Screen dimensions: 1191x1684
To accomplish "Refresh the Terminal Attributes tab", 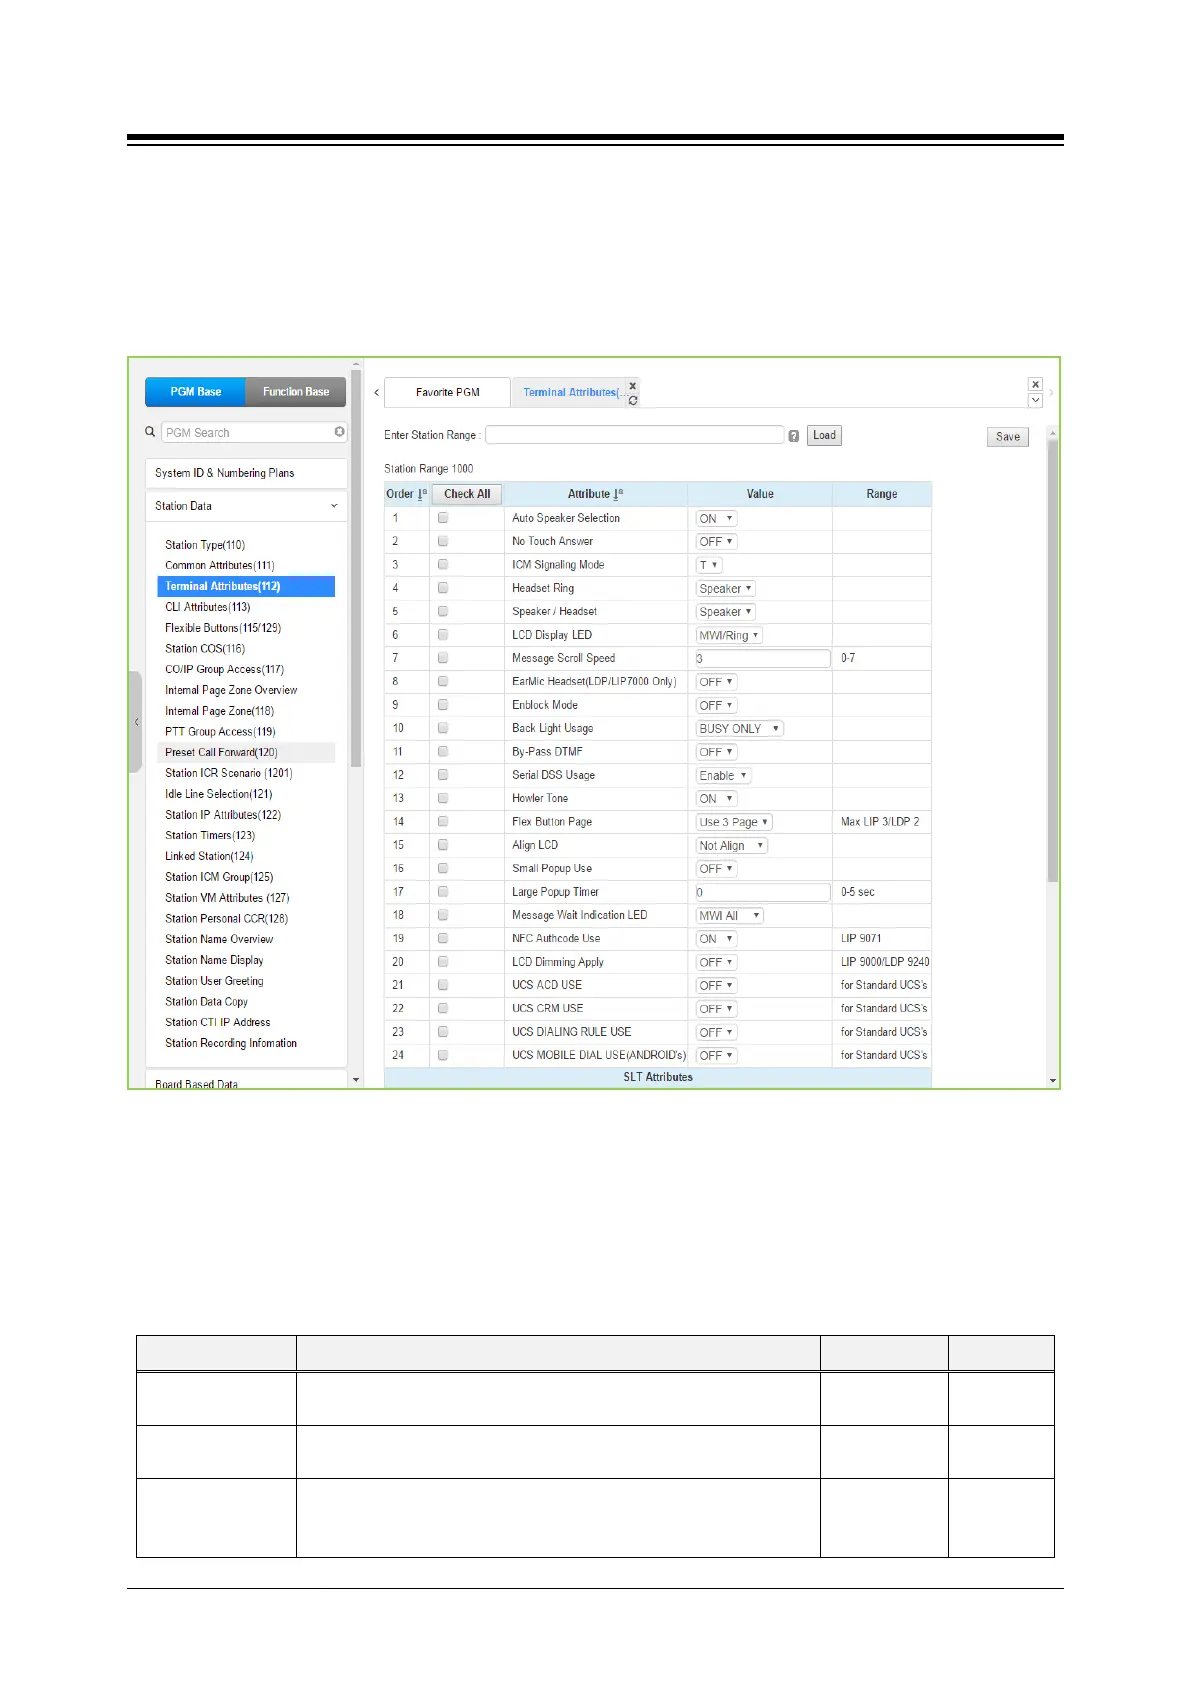I will tap(633, 400).
